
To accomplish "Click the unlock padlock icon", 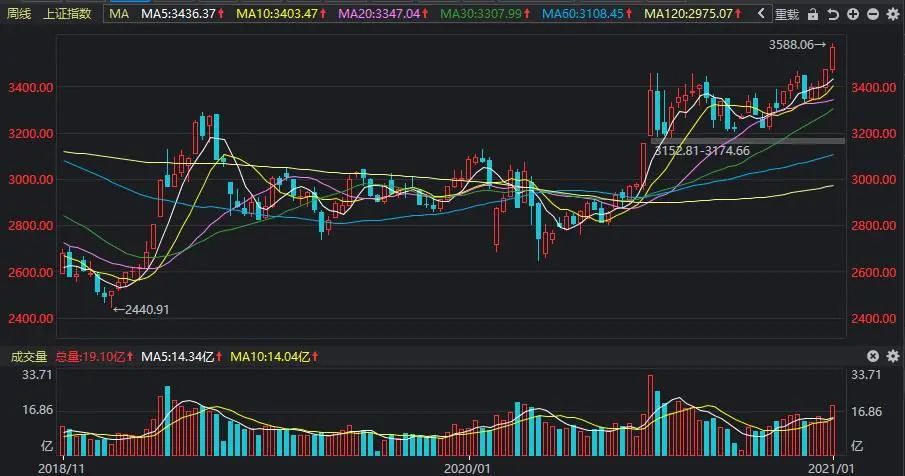I will coord(813,14).
